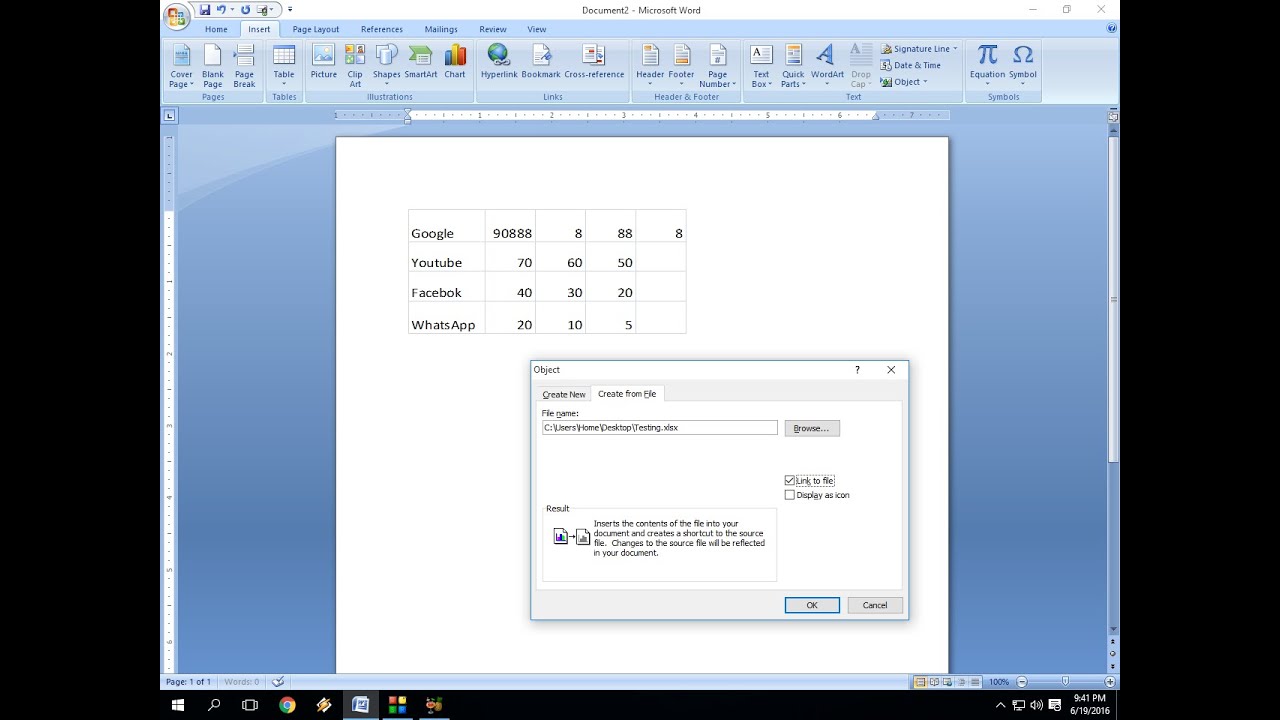Click the zoom slider handle
Screen dimensions: 1280x720
[1066, 682]
